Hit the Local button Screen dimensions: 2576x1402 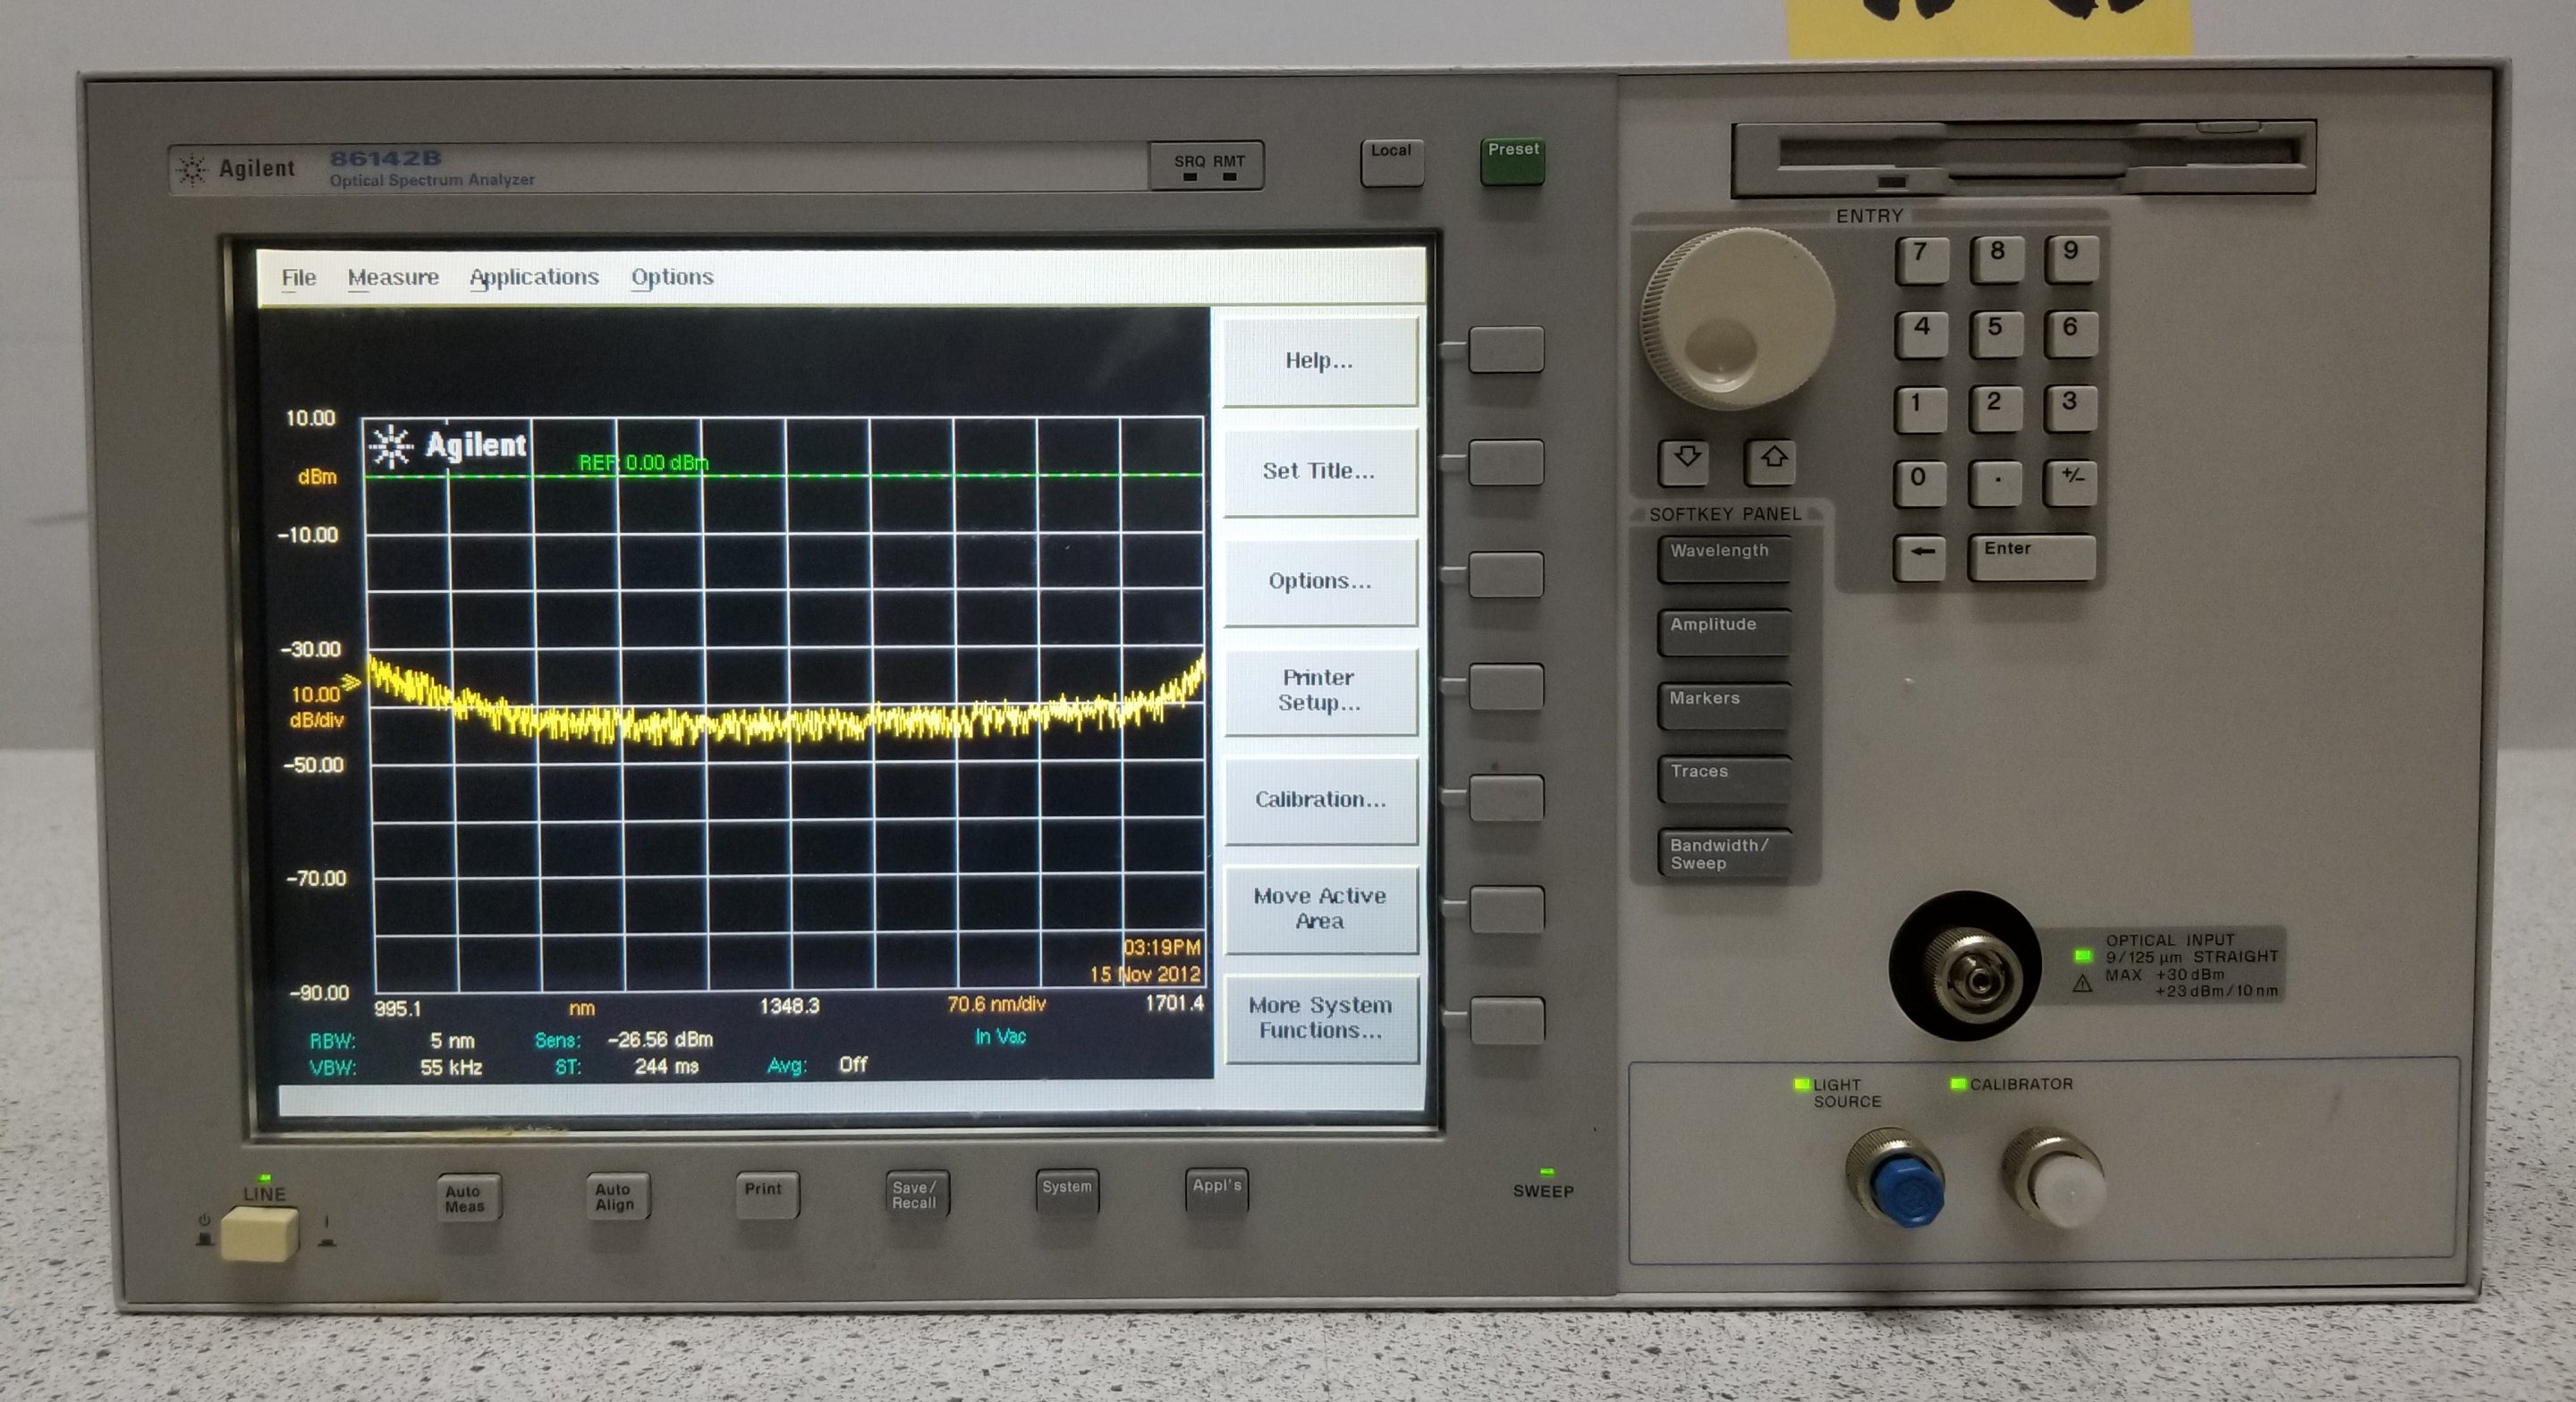[1392, 162]
